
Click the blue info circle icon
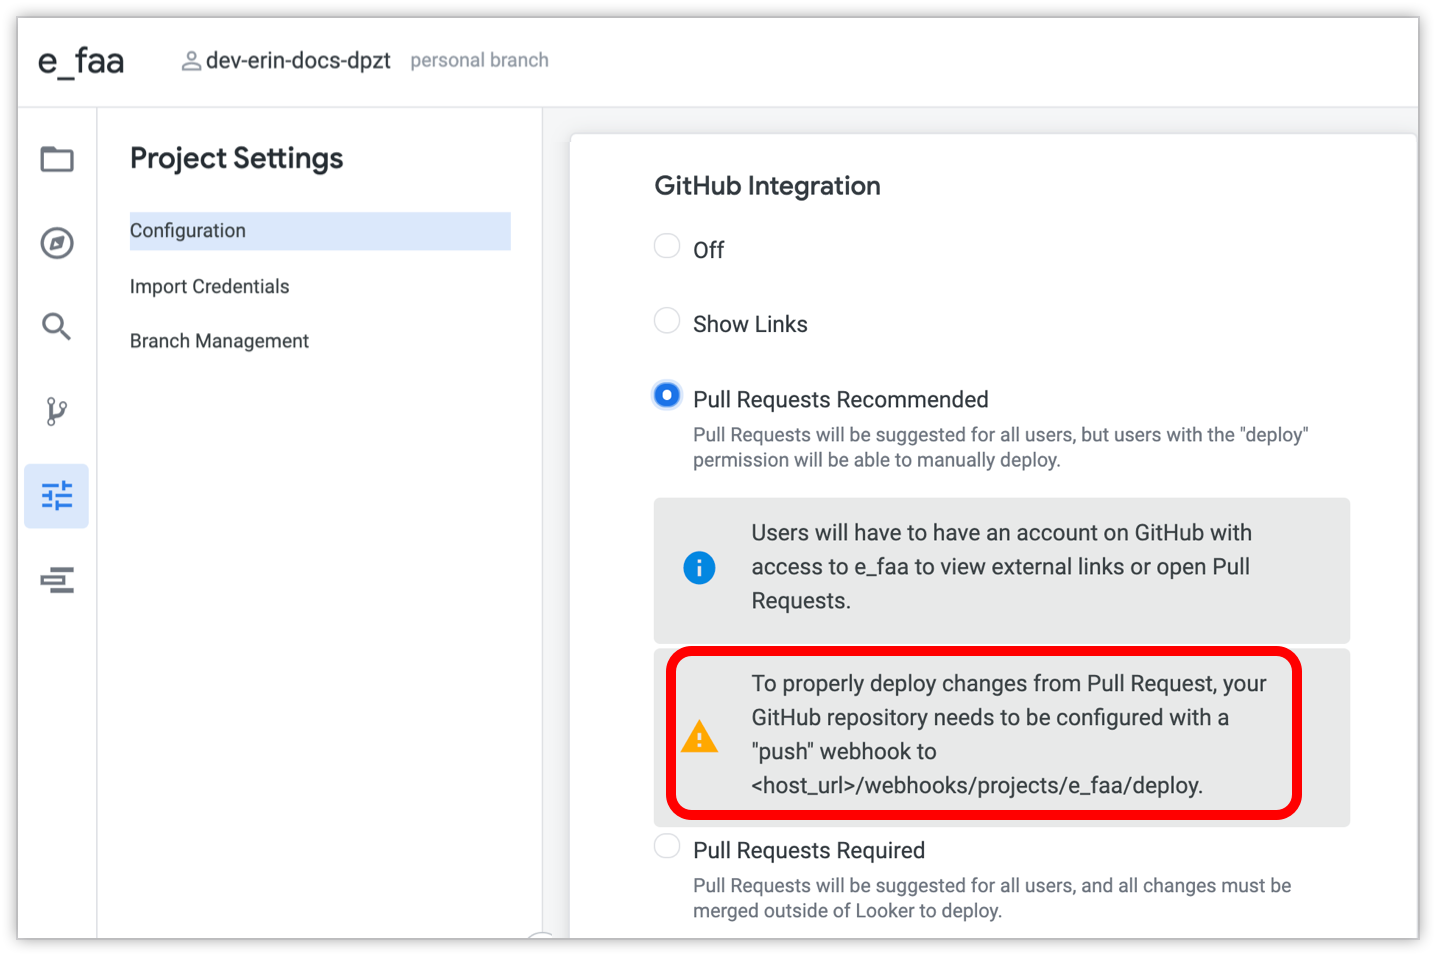click(699, 567)
